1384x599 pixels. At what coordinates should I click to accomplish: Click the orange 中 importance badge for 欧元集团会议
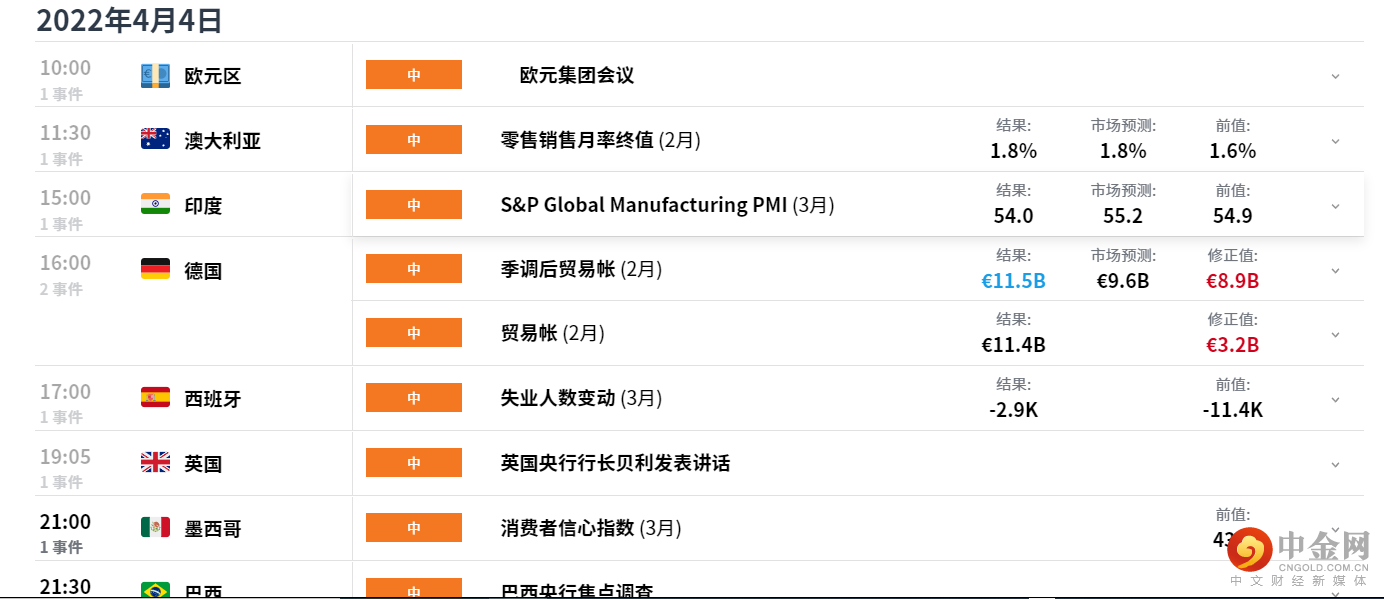point(414,75)
